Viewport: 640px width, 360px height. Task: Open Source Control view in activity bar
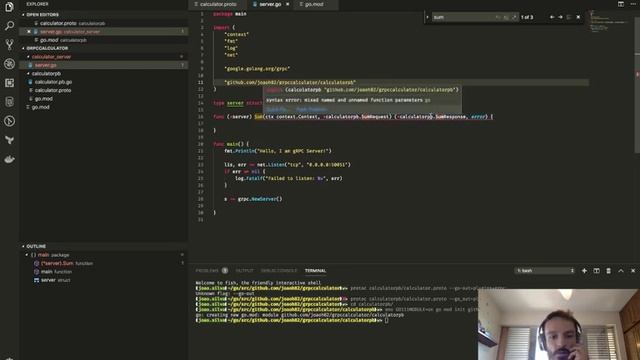(x=9, y=44)
